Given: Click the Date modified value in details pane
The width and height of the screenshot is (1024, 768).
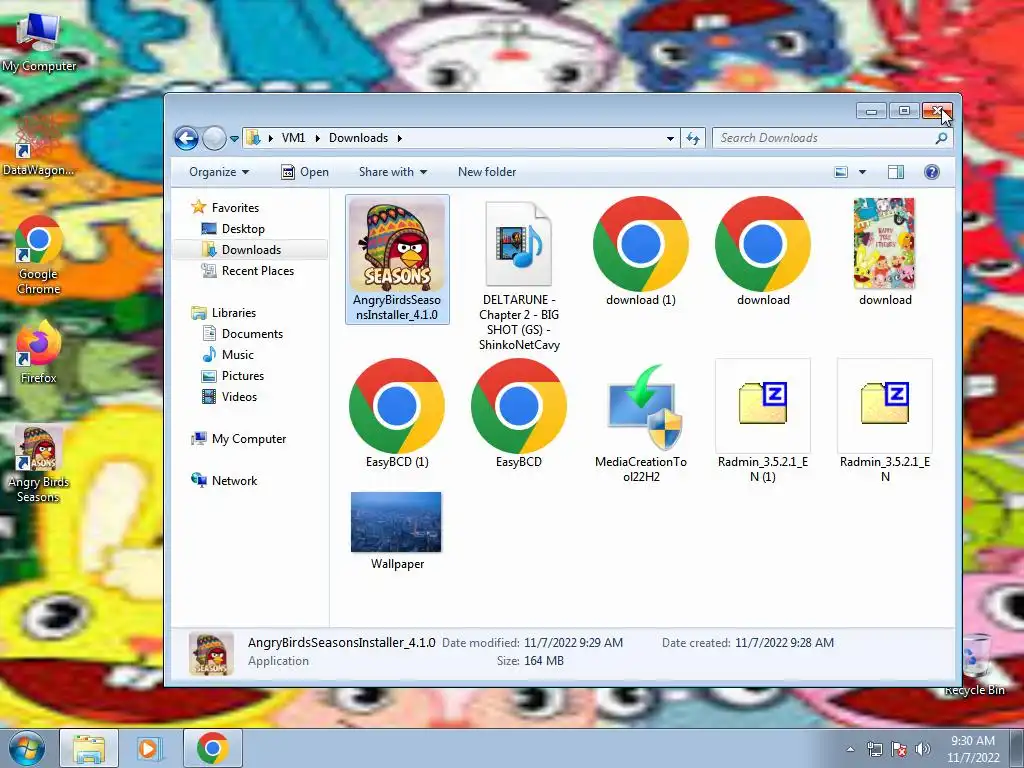Looking at the screenshot, I should click(x=573, y=643).
